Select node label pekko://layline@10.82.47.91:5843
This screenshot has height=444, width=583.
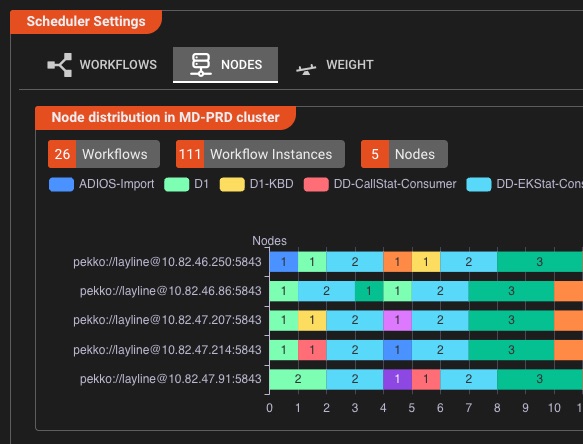(x=171, y=379)
